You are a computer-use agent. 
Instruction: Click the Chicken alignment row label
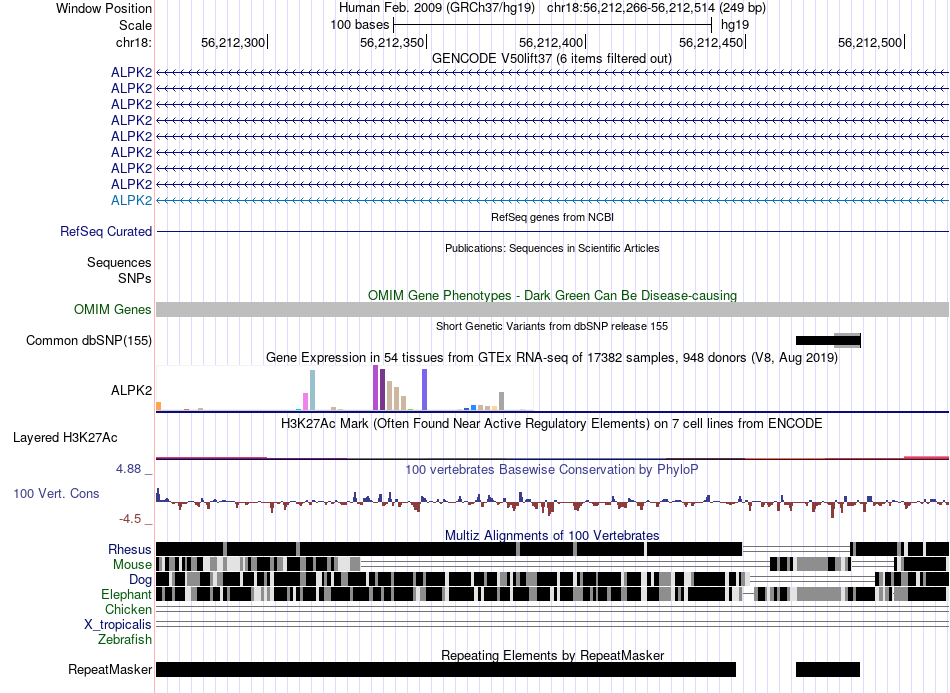128,609
